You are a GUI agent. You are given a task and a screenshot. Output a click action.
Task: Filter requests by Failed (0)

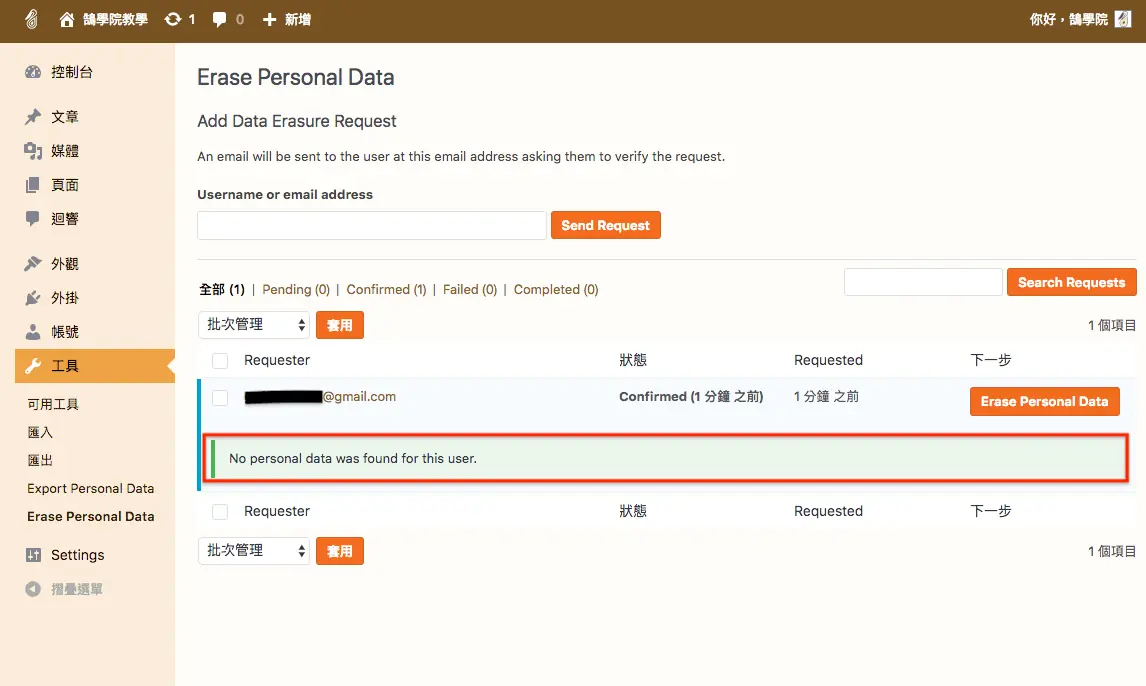(x=470, y=289)
